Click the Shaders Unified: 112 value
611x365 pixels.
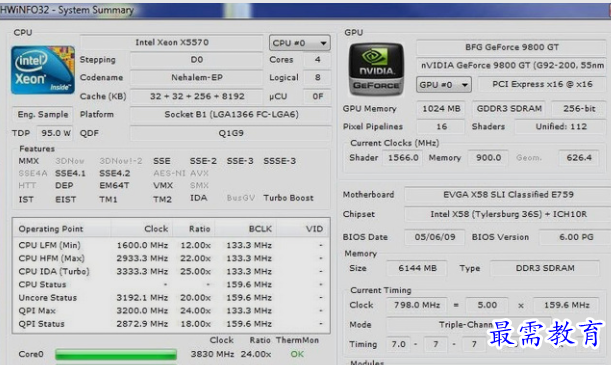pyautogui.click(x=561, y=127)
